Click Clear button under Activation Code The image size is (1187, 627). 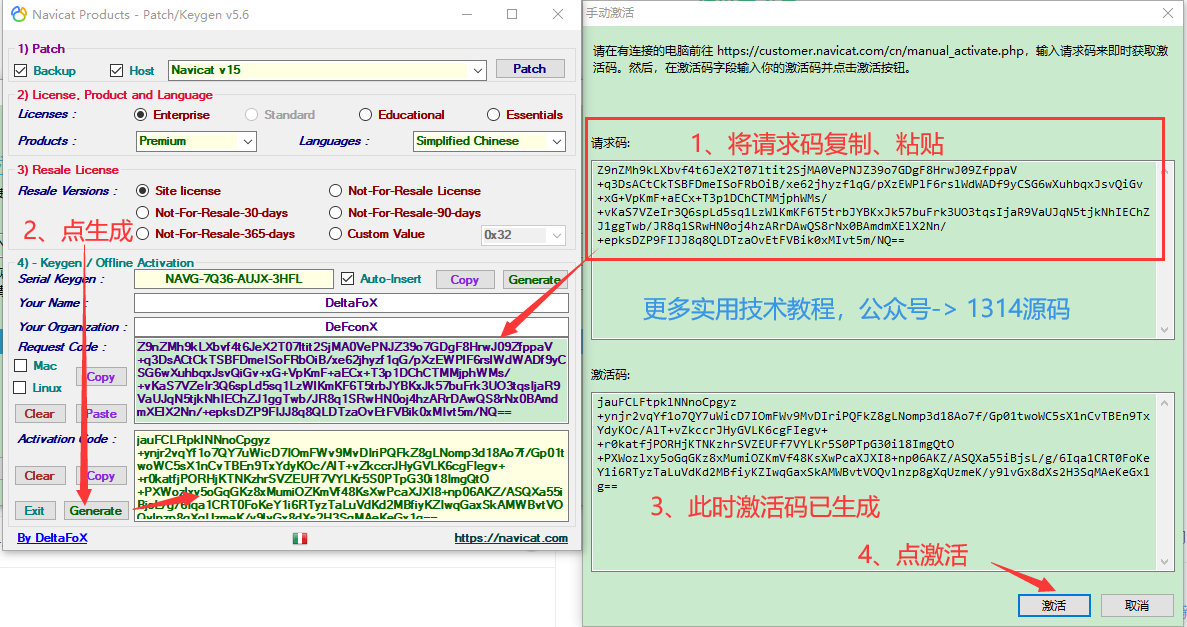[x=40, y=476]
